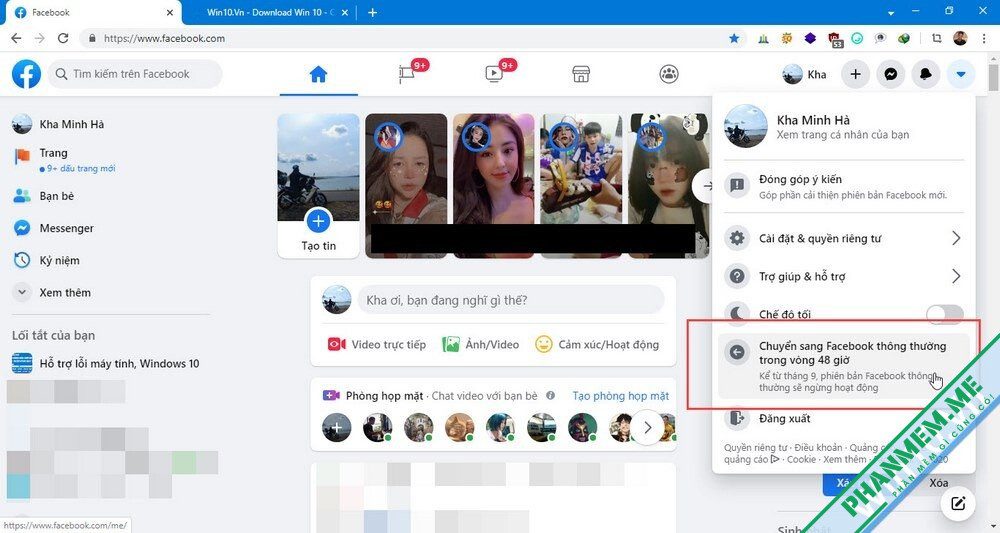
Task: Open the Home feed tab
Action: pyautogui.click(x=318, y=75)
